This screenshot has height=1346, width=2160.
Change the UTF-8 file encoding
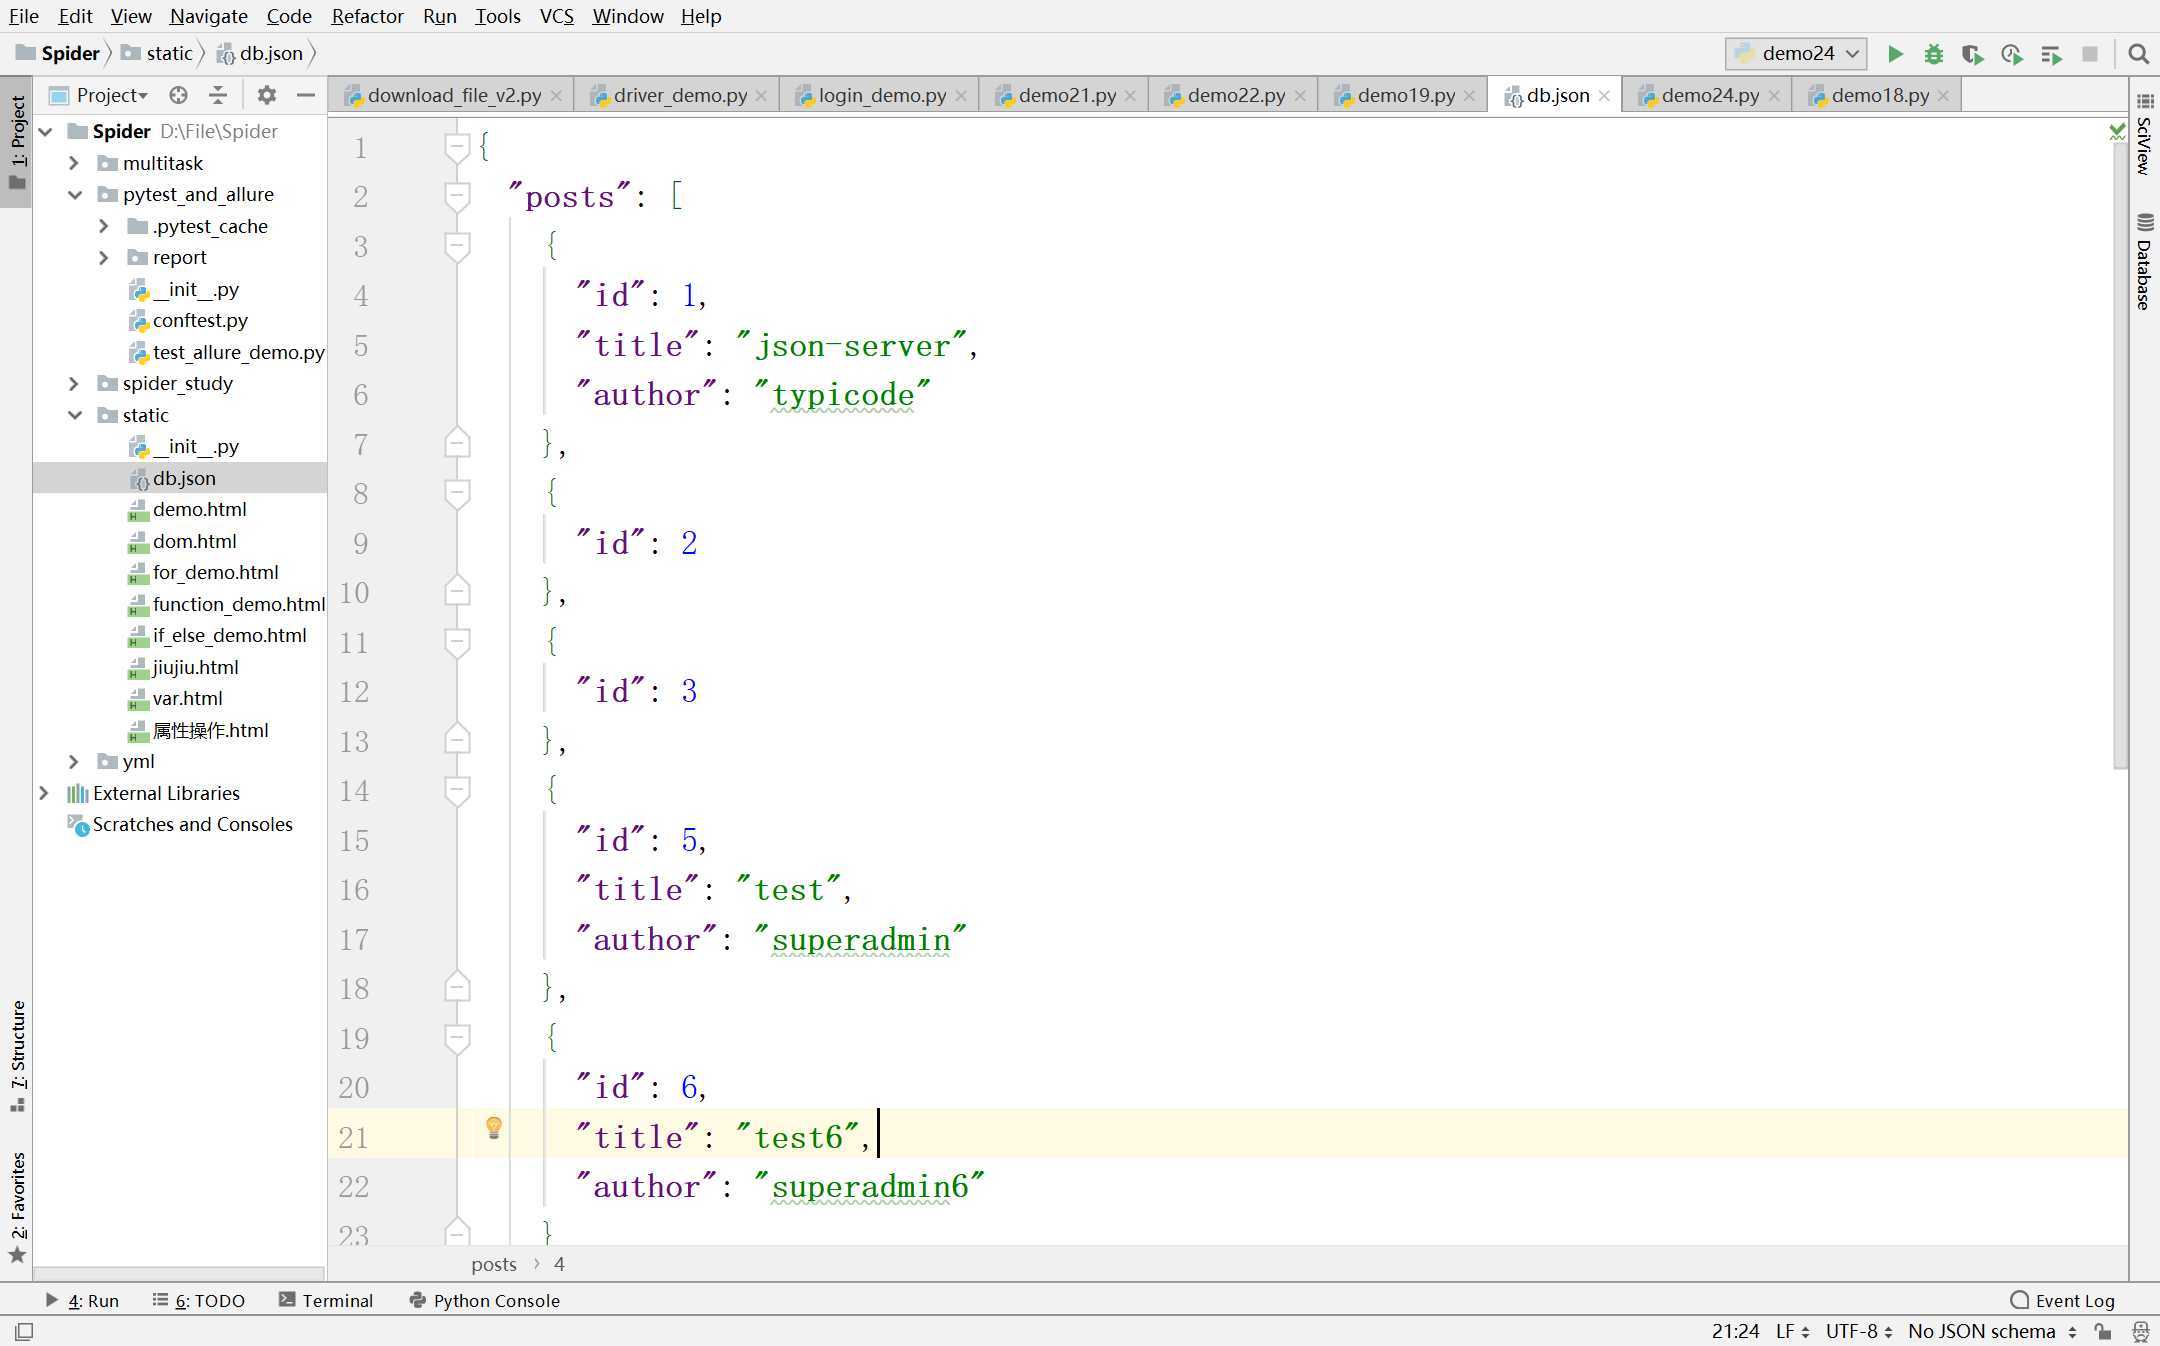coord(1858,1331)
